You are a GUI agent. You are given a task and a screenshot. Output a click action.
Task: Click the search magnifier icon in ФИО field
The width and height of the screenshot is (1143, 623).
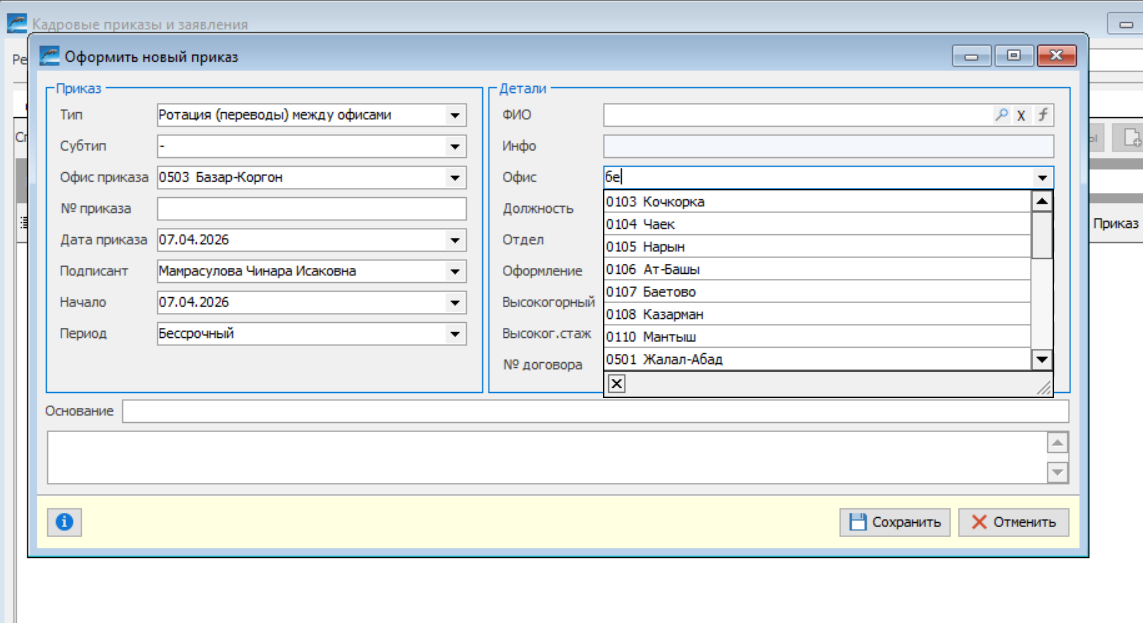click(1002, 115)
